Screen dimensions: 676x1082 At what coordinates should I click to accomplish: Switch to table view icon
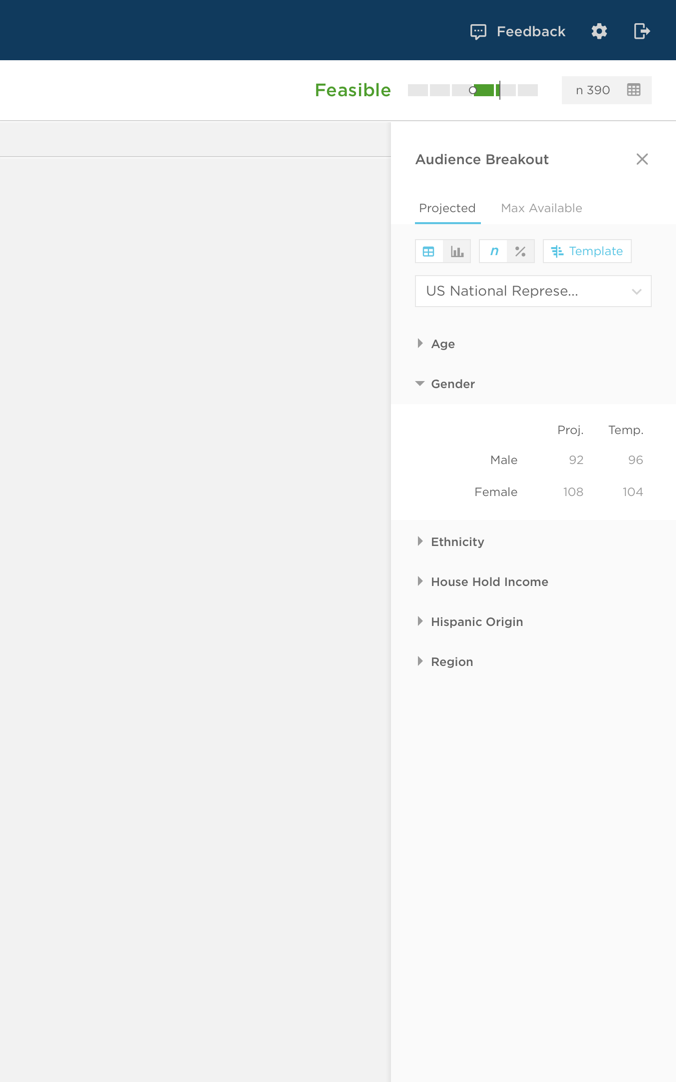pos(429,251)
